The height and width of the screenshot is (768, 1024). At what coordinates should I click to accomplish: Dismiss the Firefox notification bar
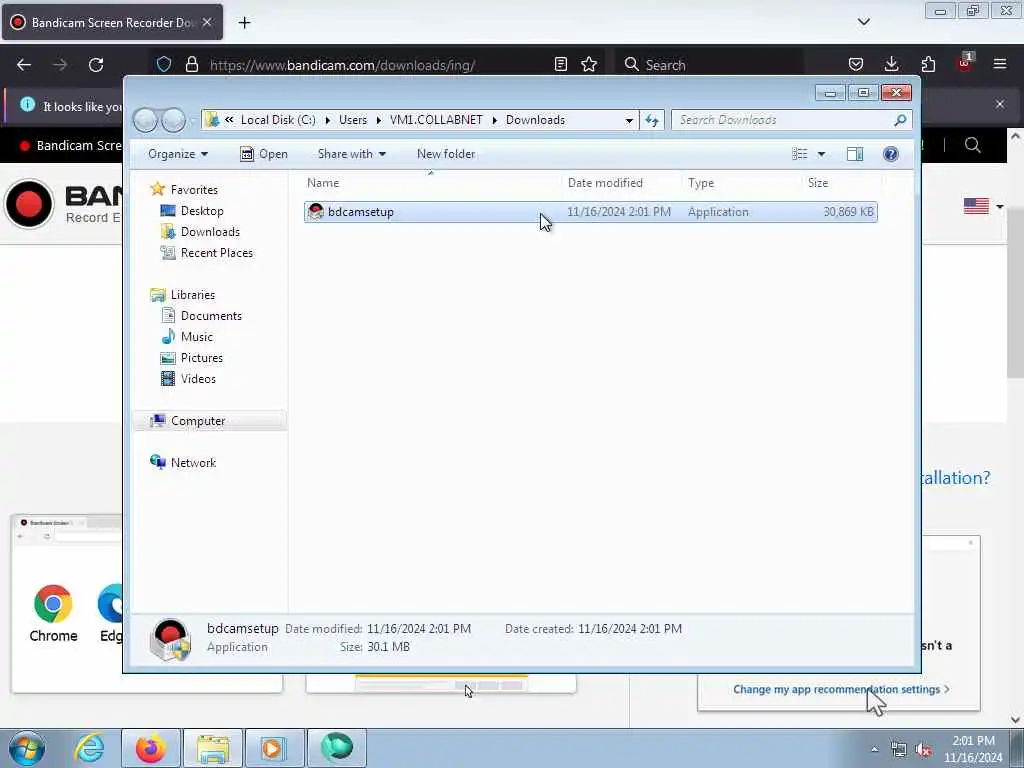pos(1000,104)
